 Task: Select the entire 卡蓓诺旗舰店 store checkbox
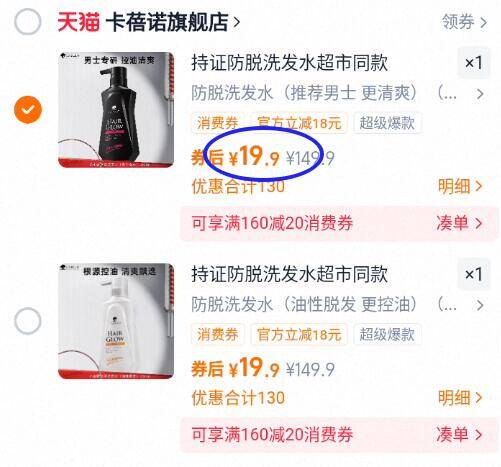[28, 22]
